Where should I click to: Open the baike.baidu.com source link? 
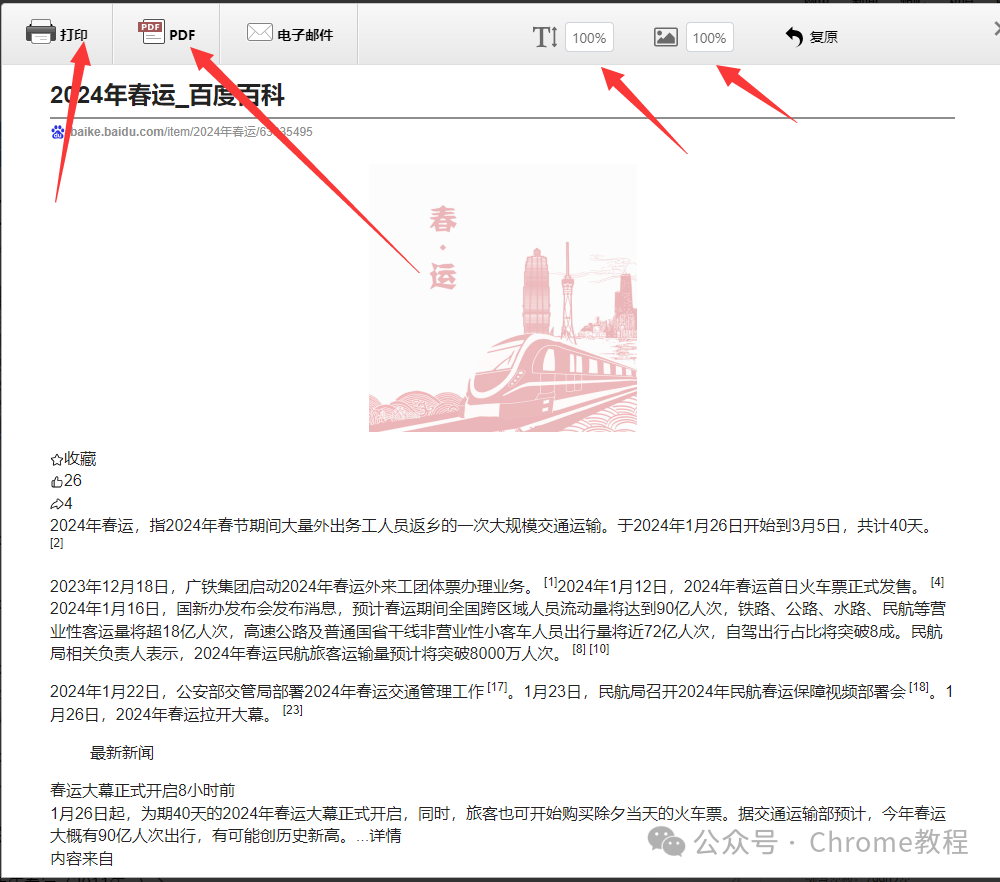click(191, 132)
